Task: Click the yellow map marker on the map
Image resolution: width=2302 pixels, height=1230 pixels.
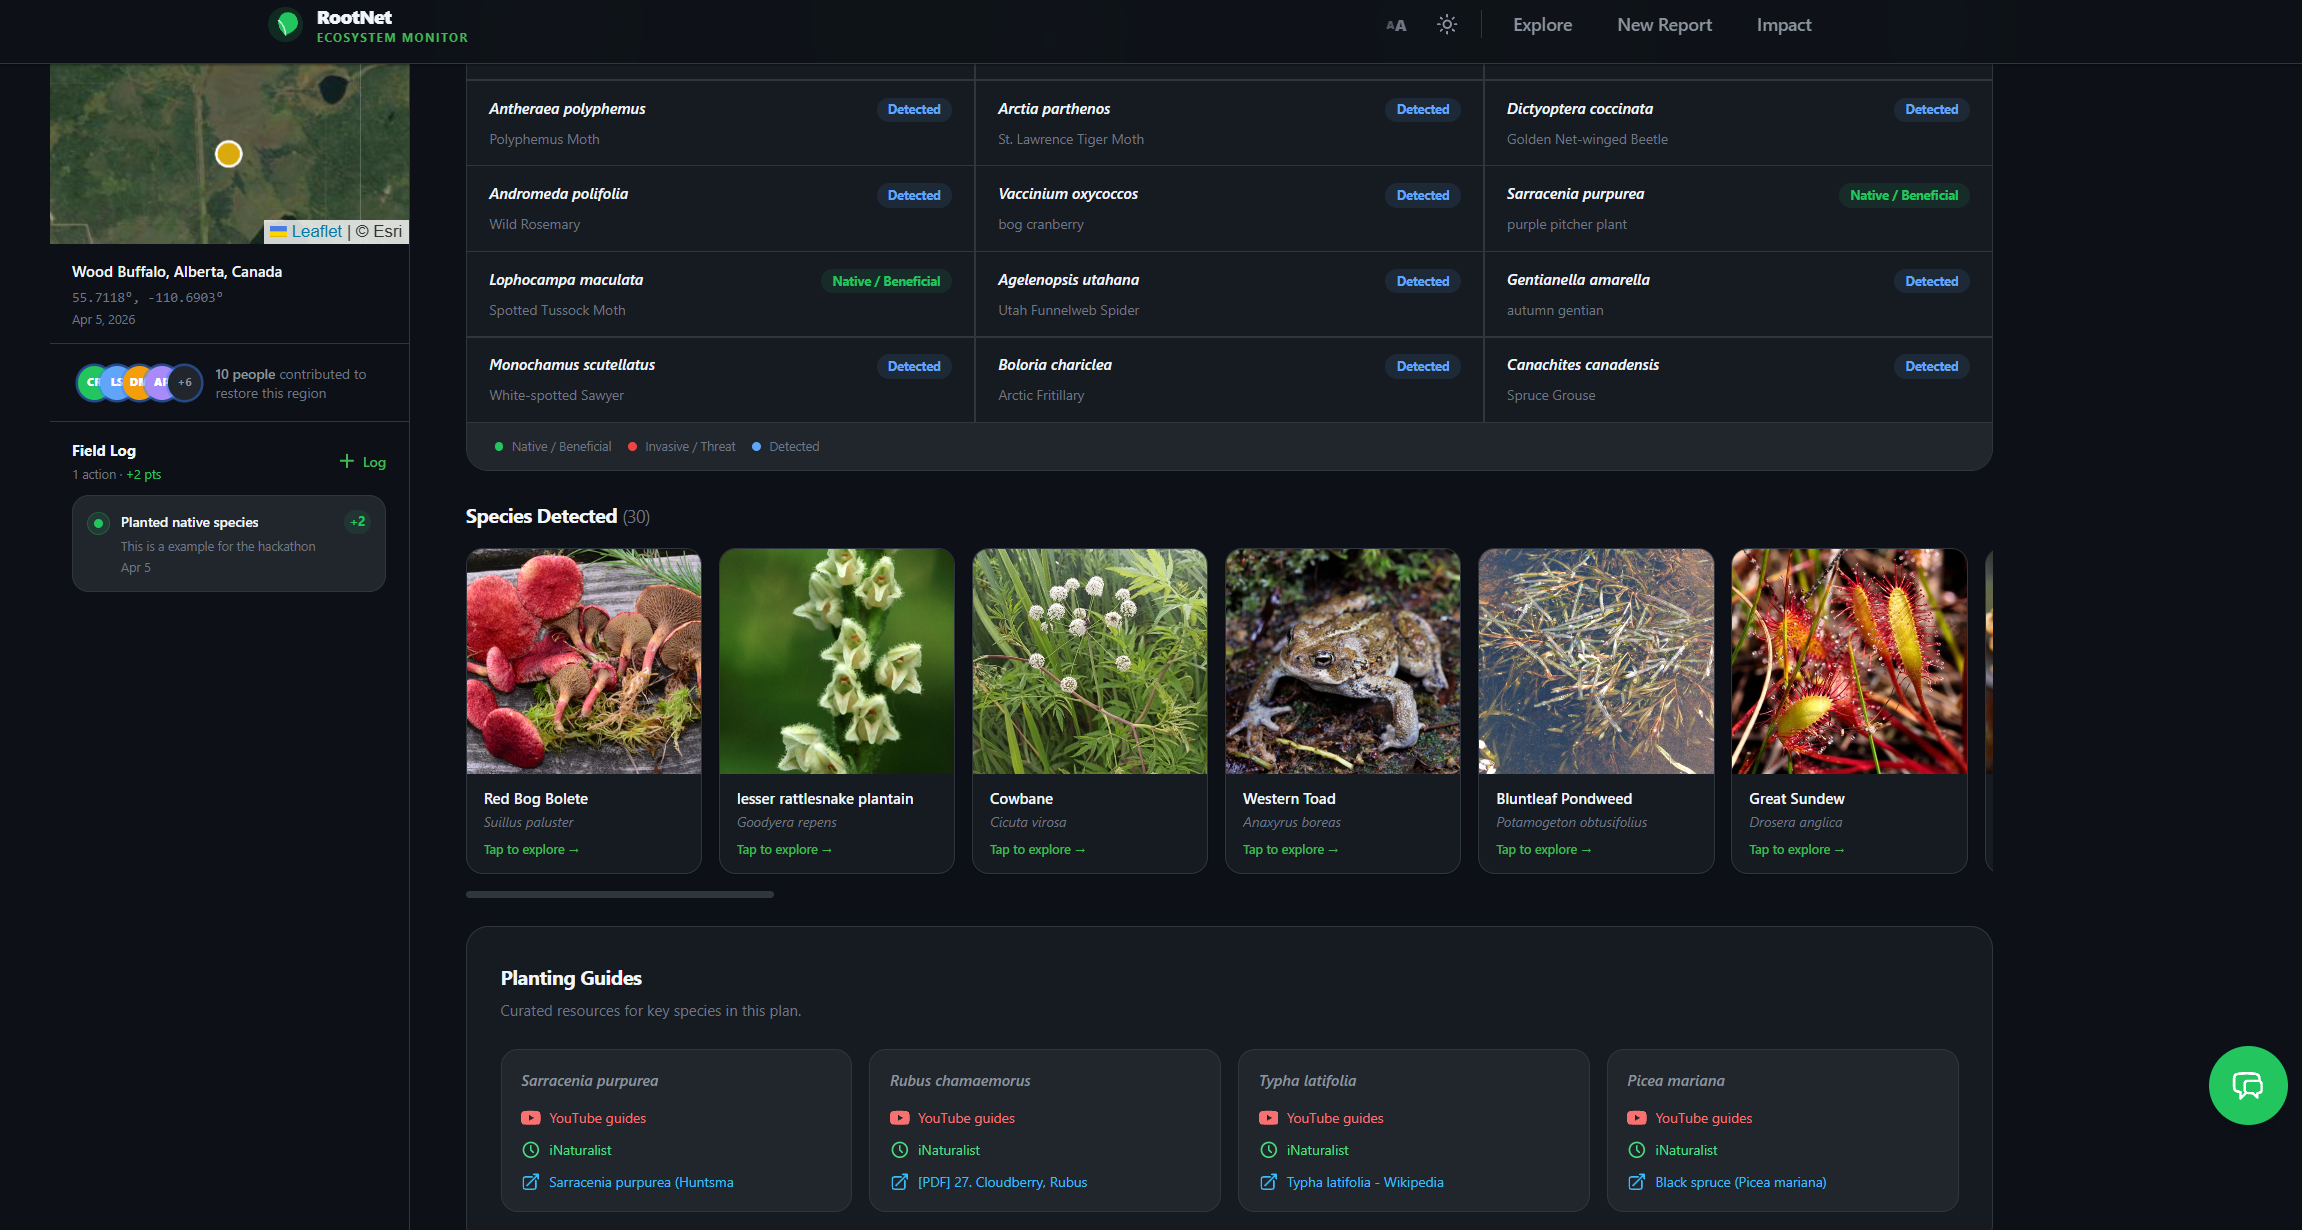Action: (229, 154)
